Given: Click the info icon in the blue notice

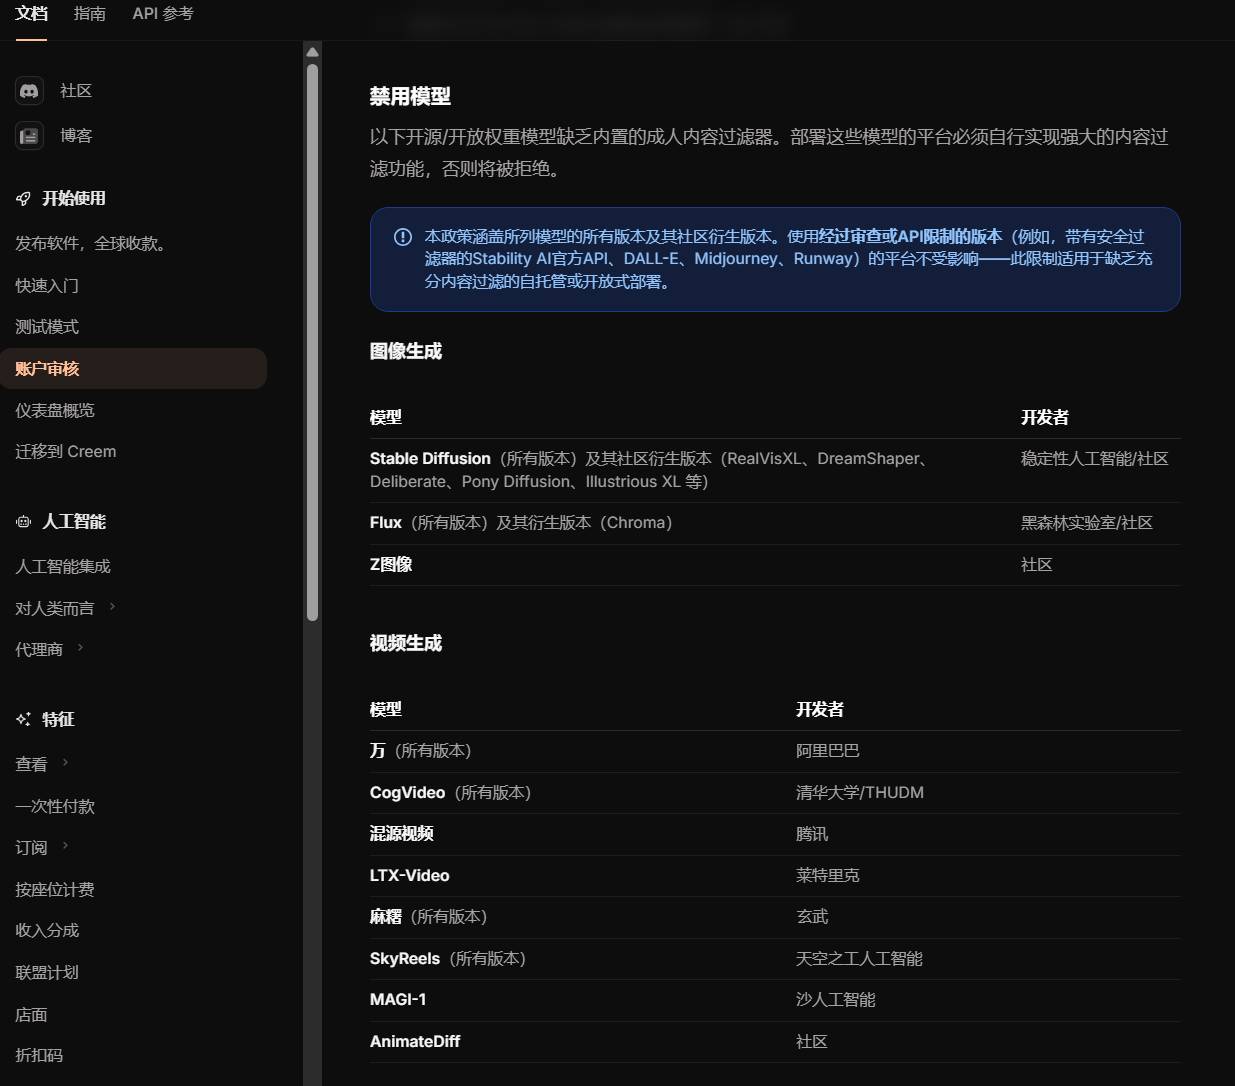Looking at the screenshot, I should click(x=403, y=237).
